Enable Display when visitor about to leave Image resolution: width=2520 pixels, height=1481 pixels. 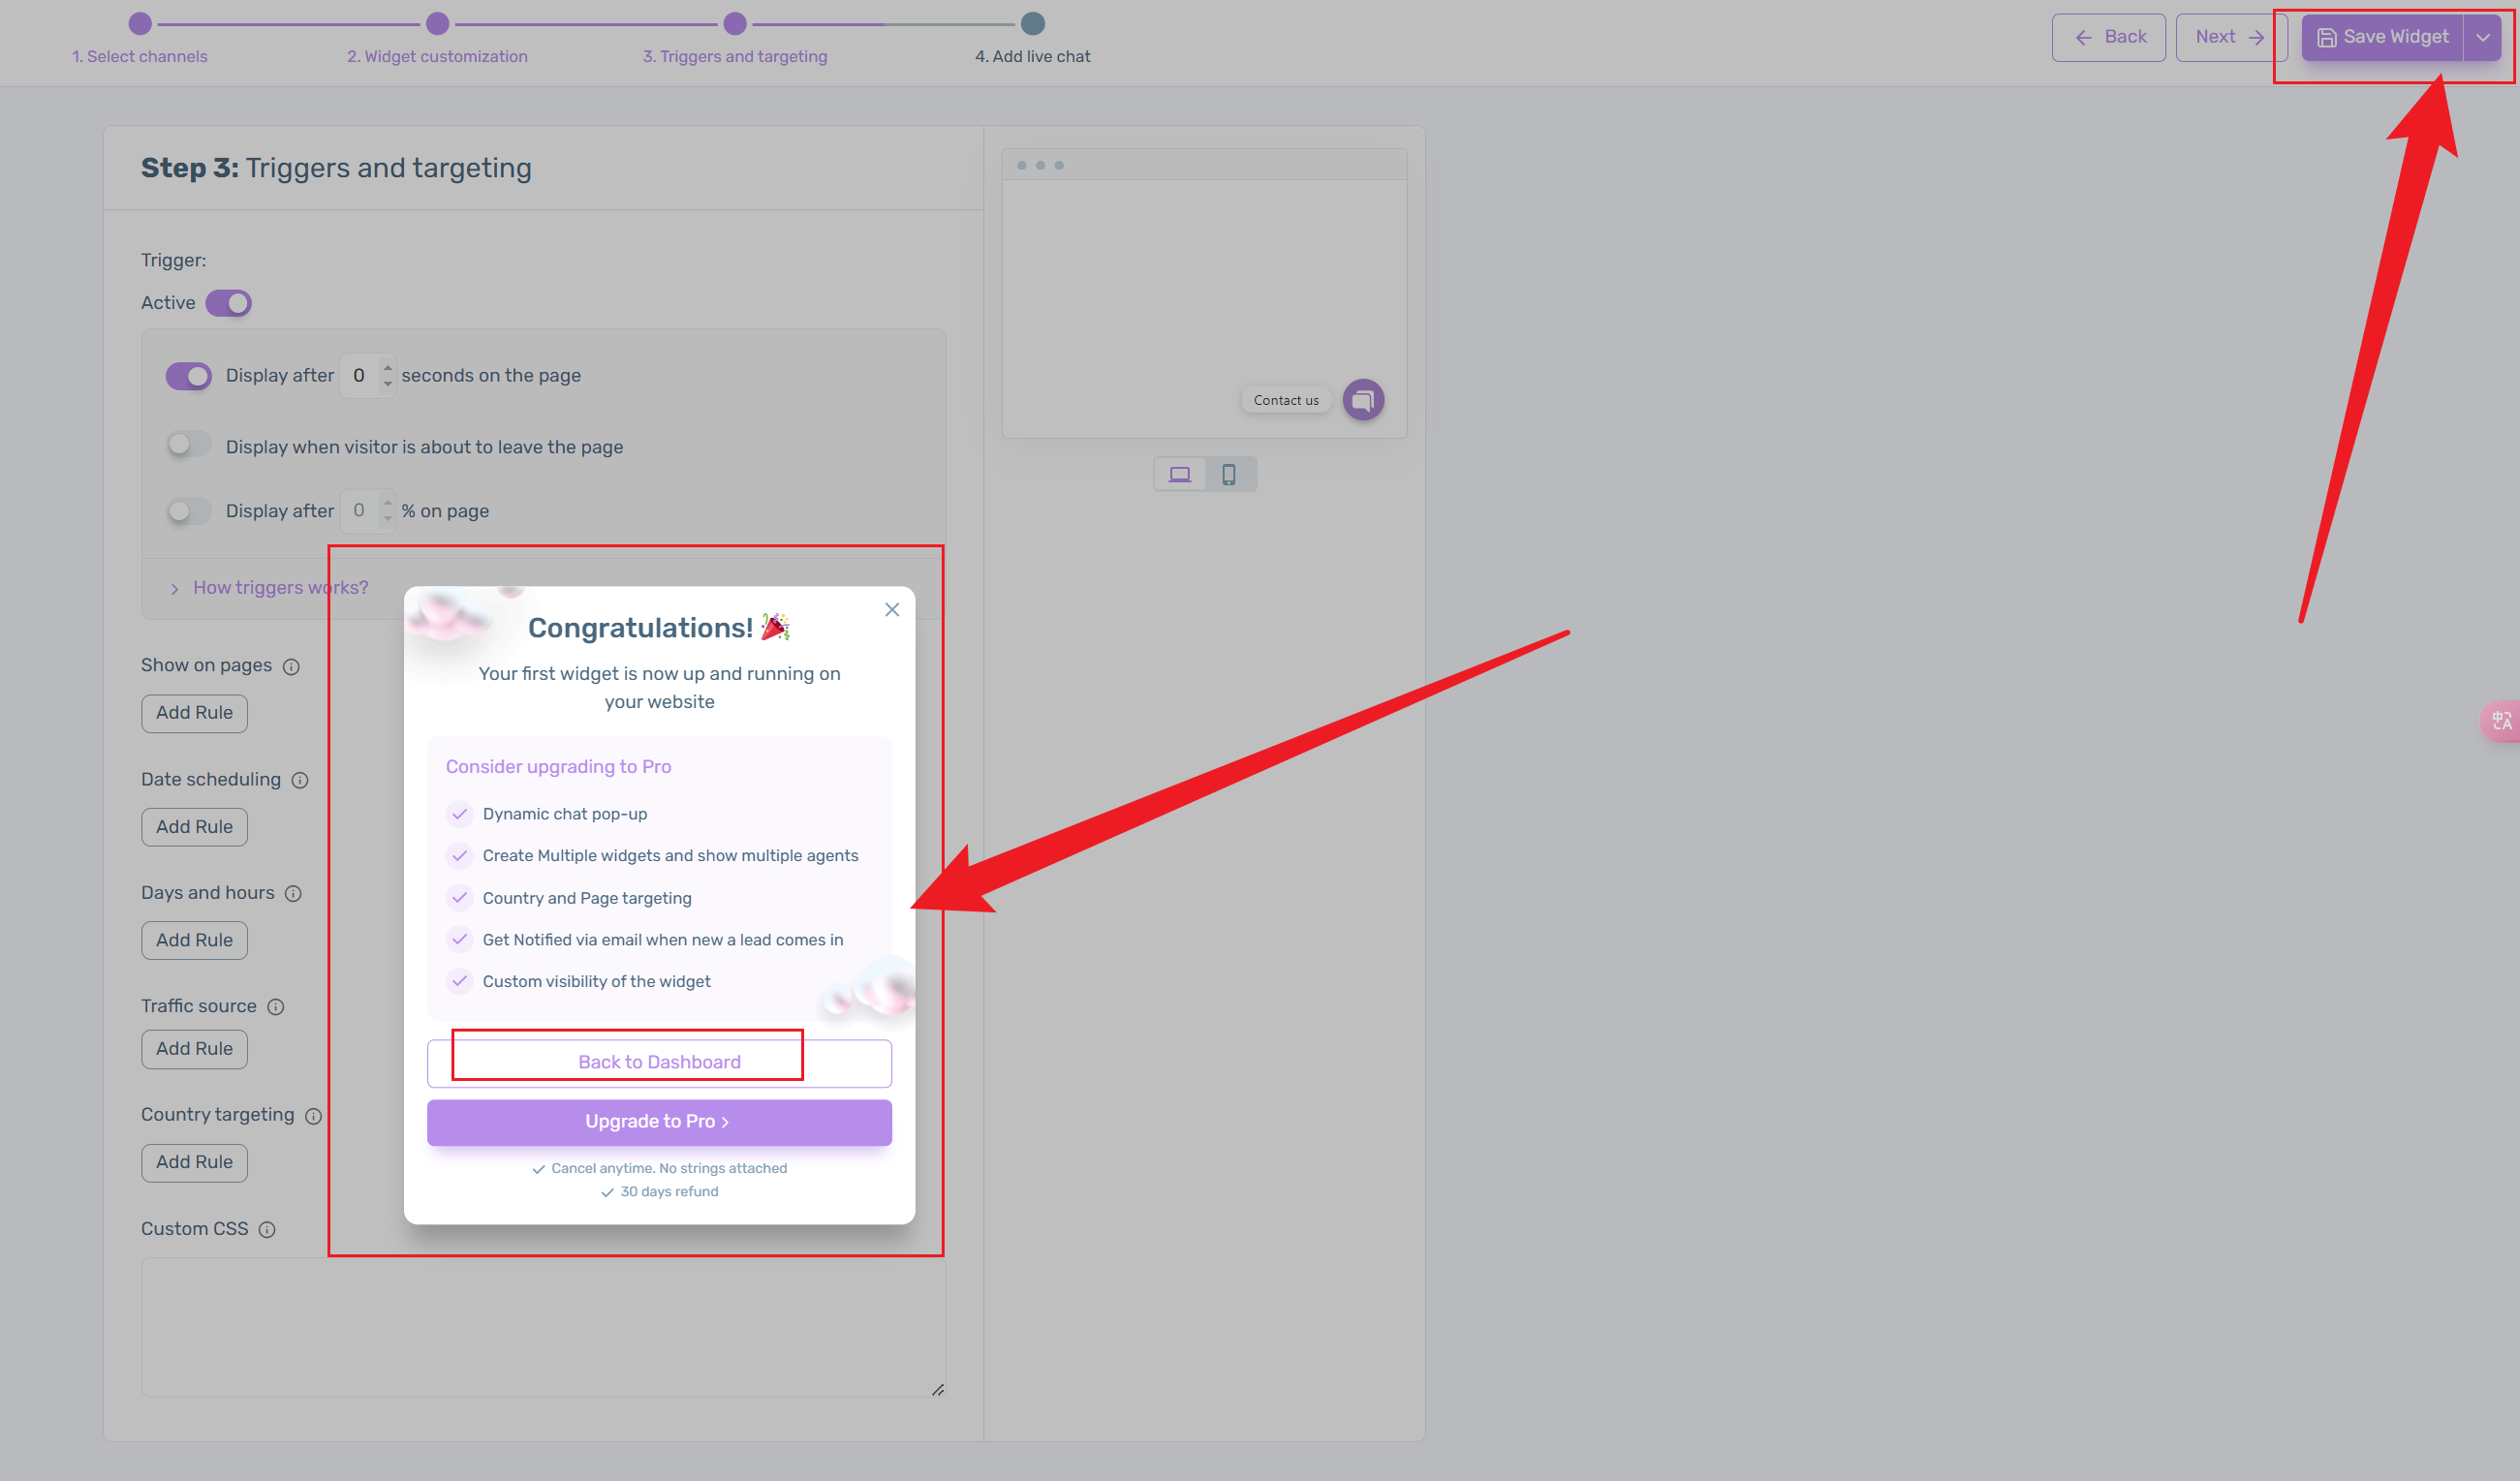point(187,445)
